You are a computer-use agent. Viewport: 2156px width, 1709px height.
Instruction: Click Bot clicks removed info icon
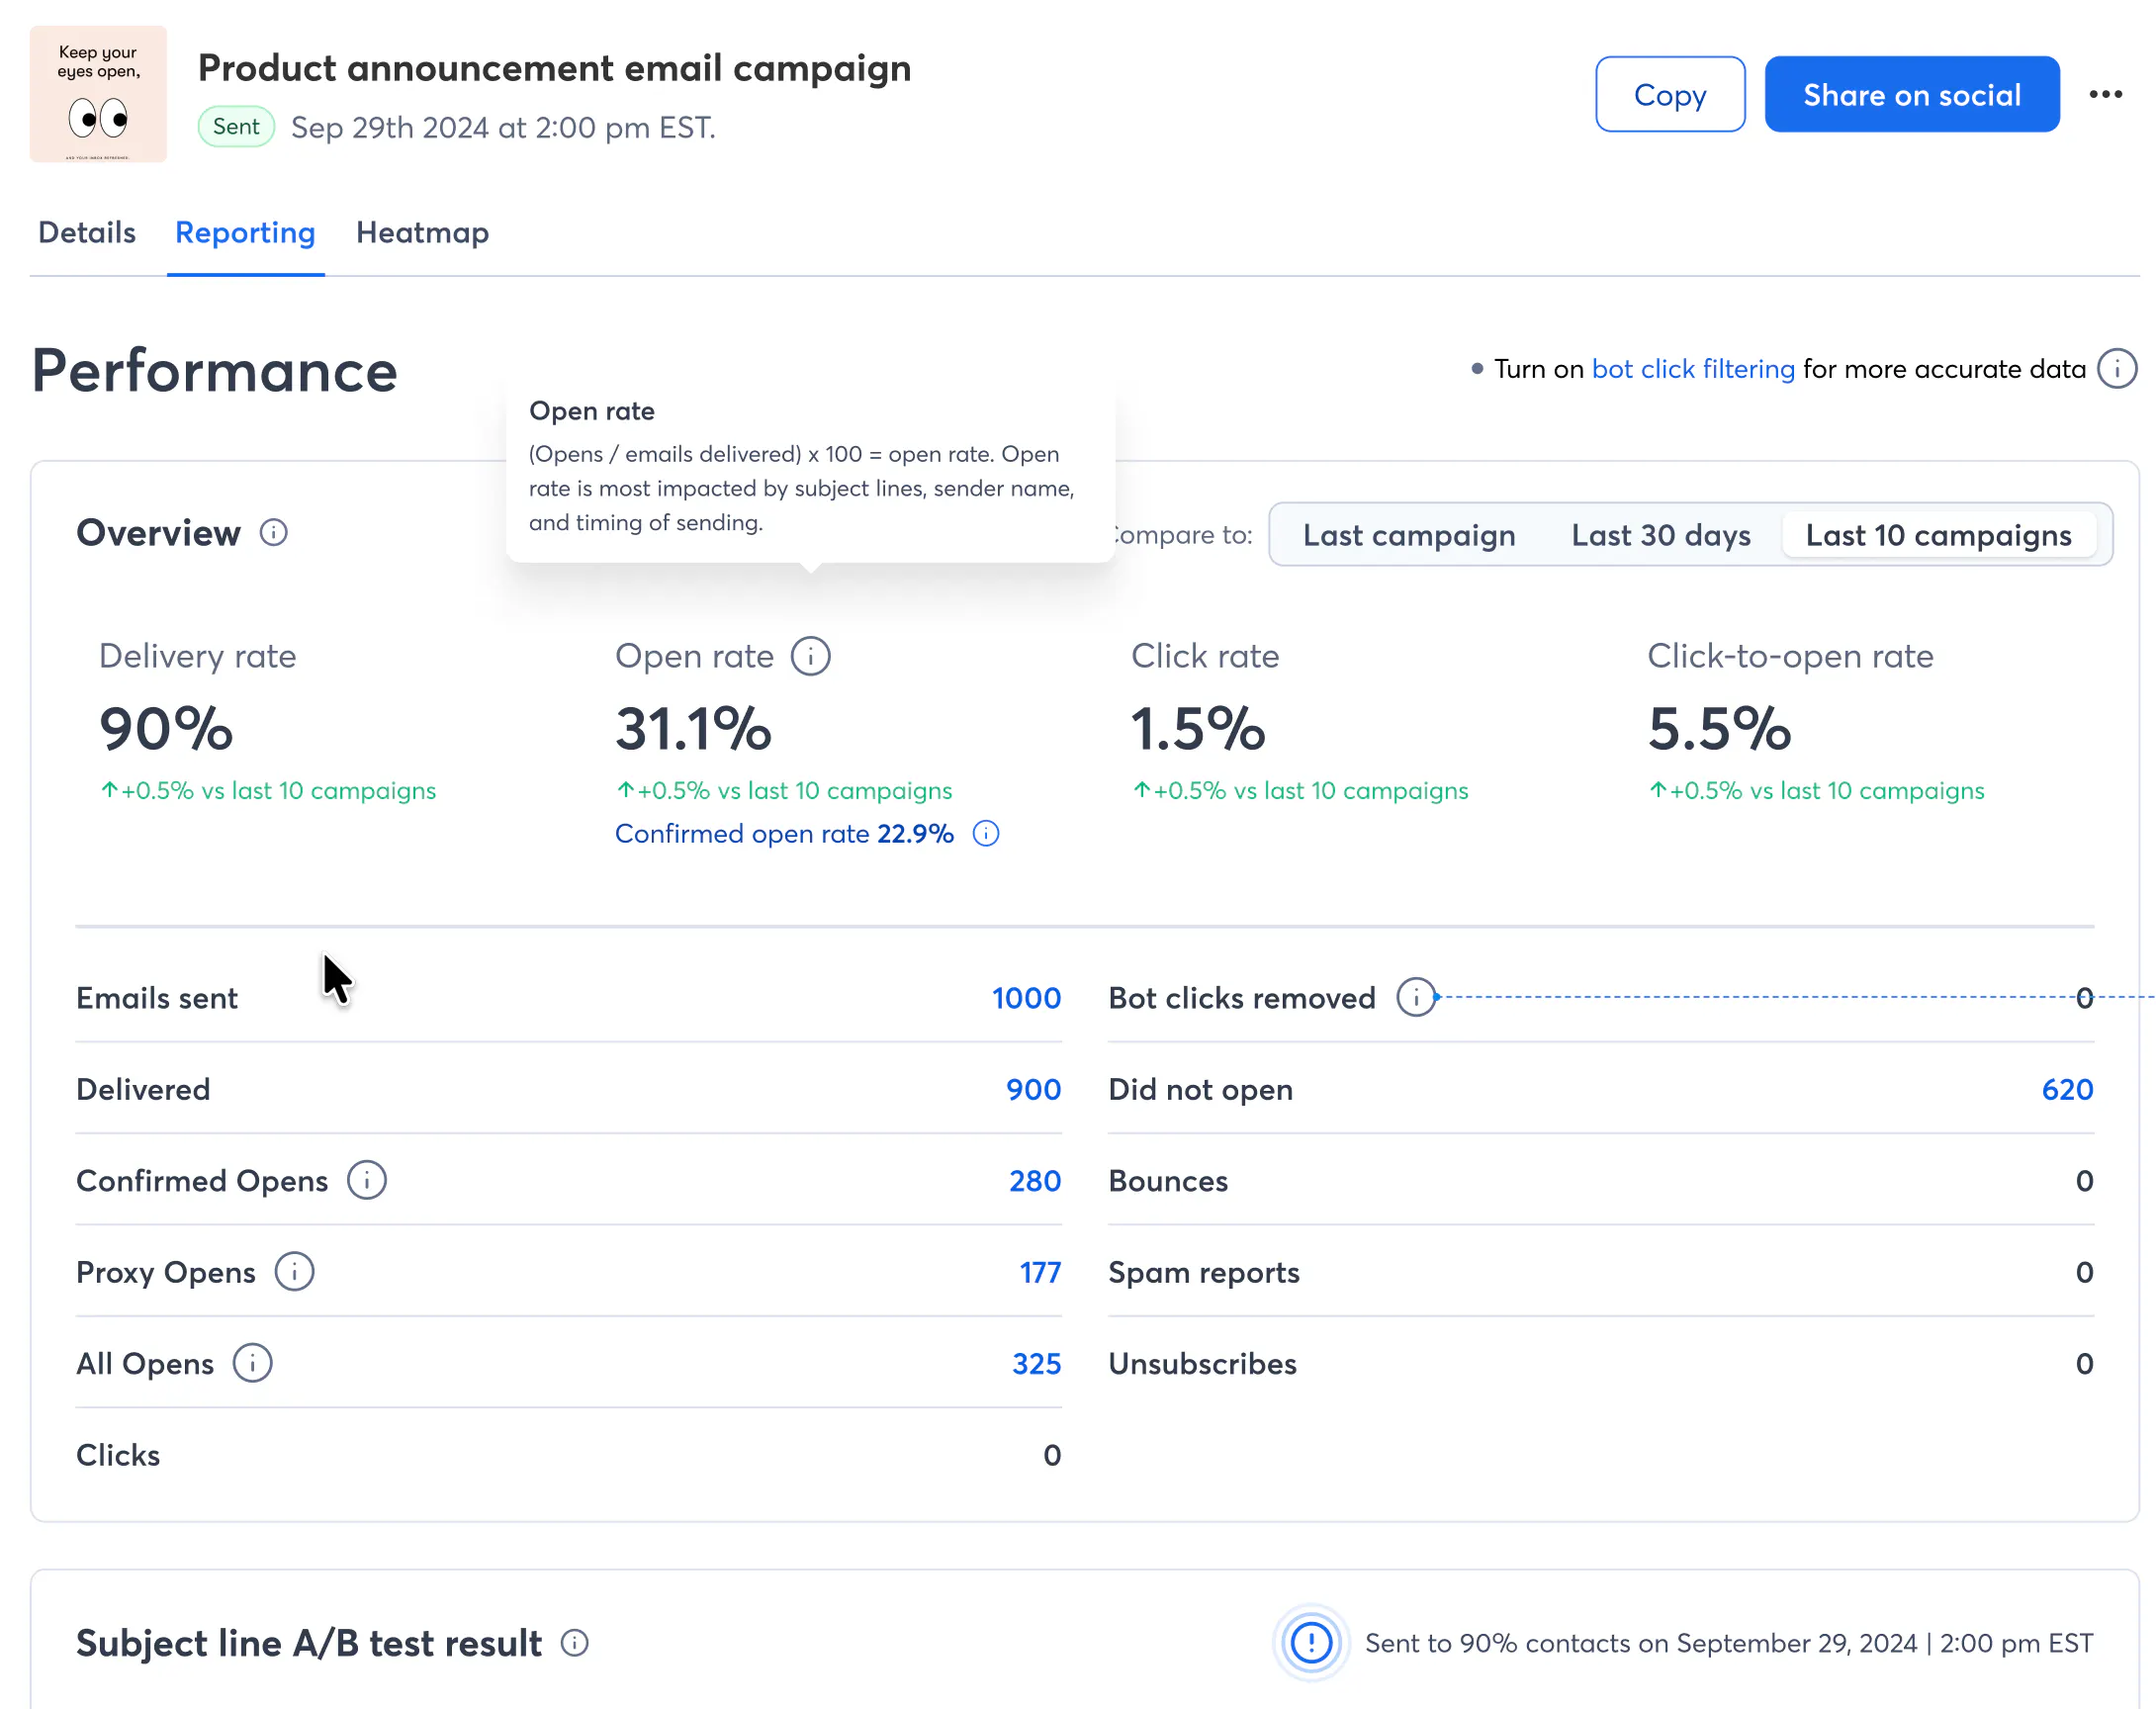click(x=1415, y=998)
